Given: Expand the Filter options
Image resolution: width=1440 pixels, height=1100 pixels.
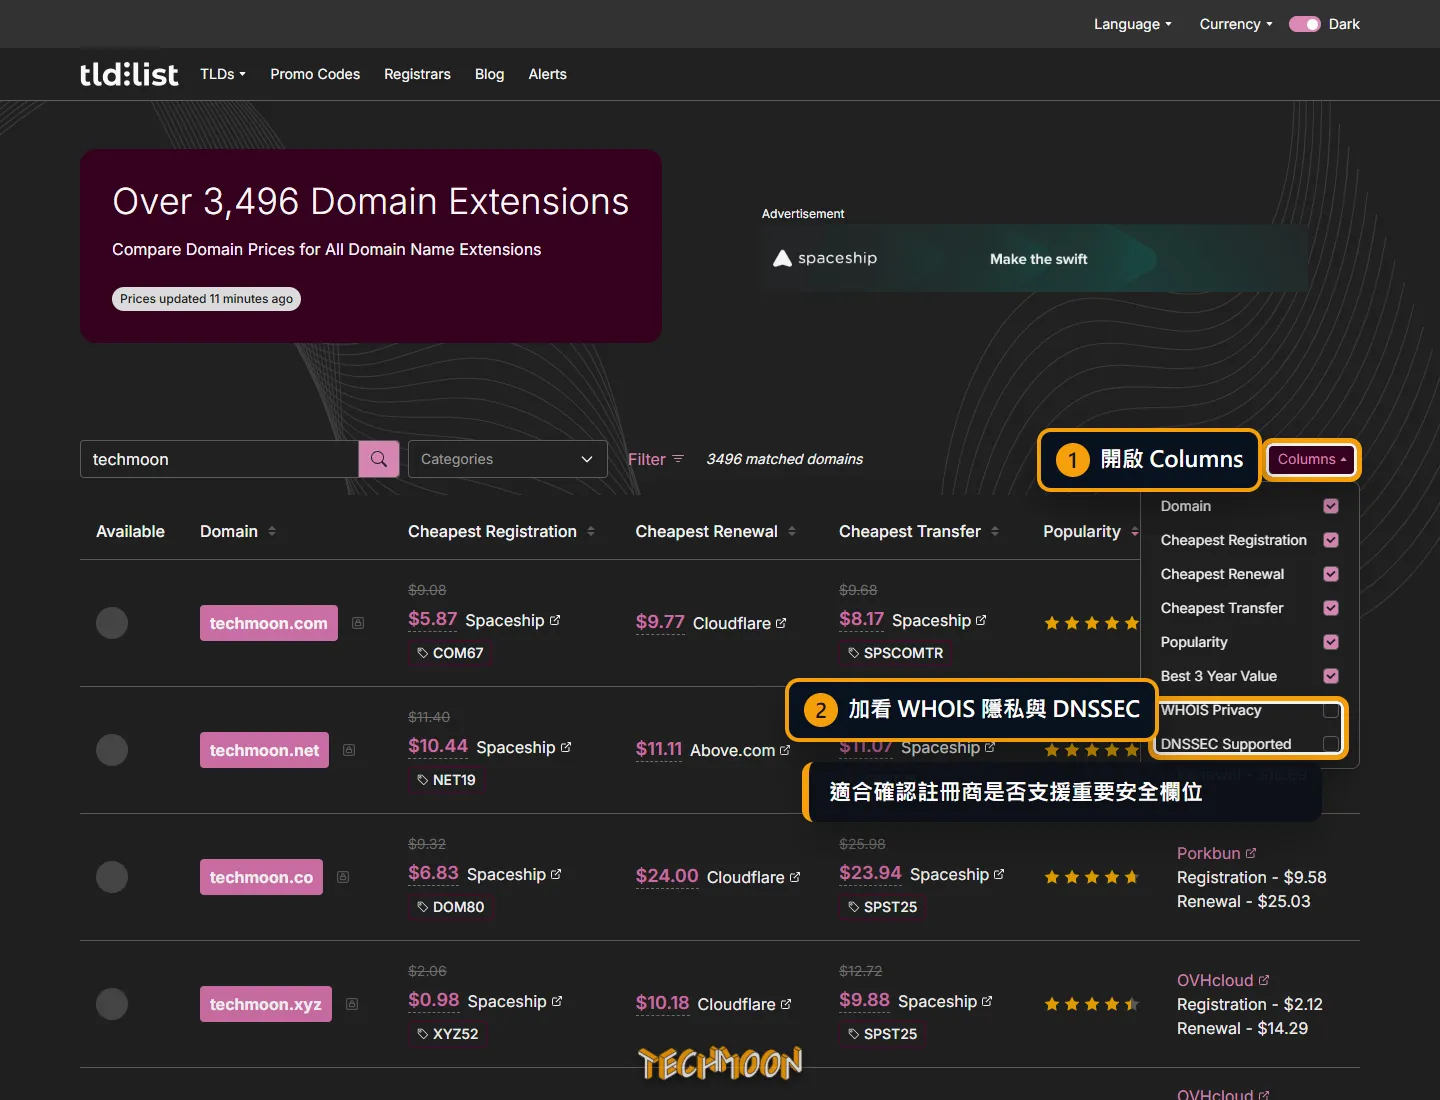Looking at the screenshot, I should tap(656, 459).
